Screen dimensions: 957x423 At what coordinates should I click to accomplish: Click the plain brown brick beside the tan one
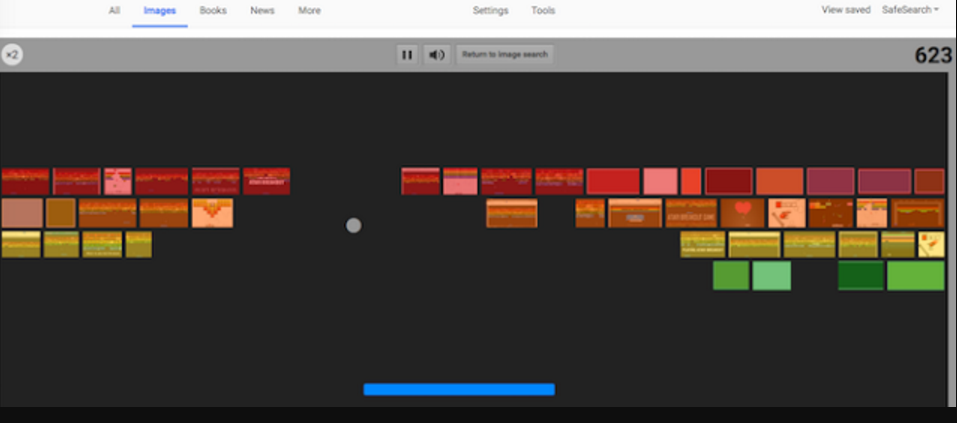pyautogui.click(x=60, y=213)
